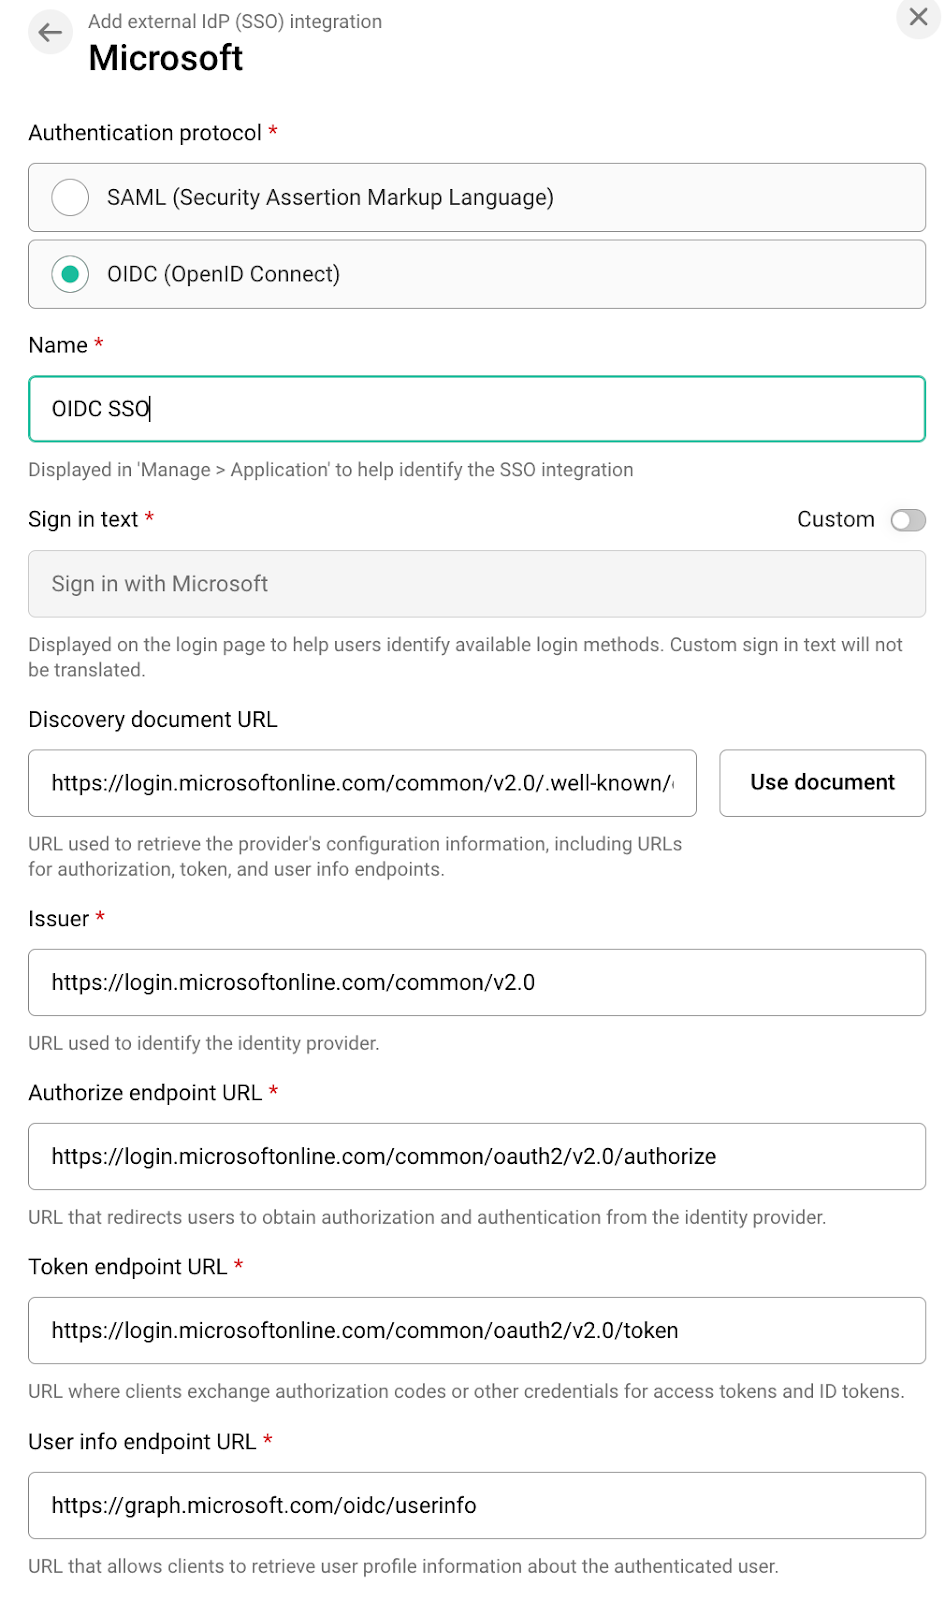Focus the User info endpoint URL field
Screen dimensions: 945x1600
tap(476, 1506)
